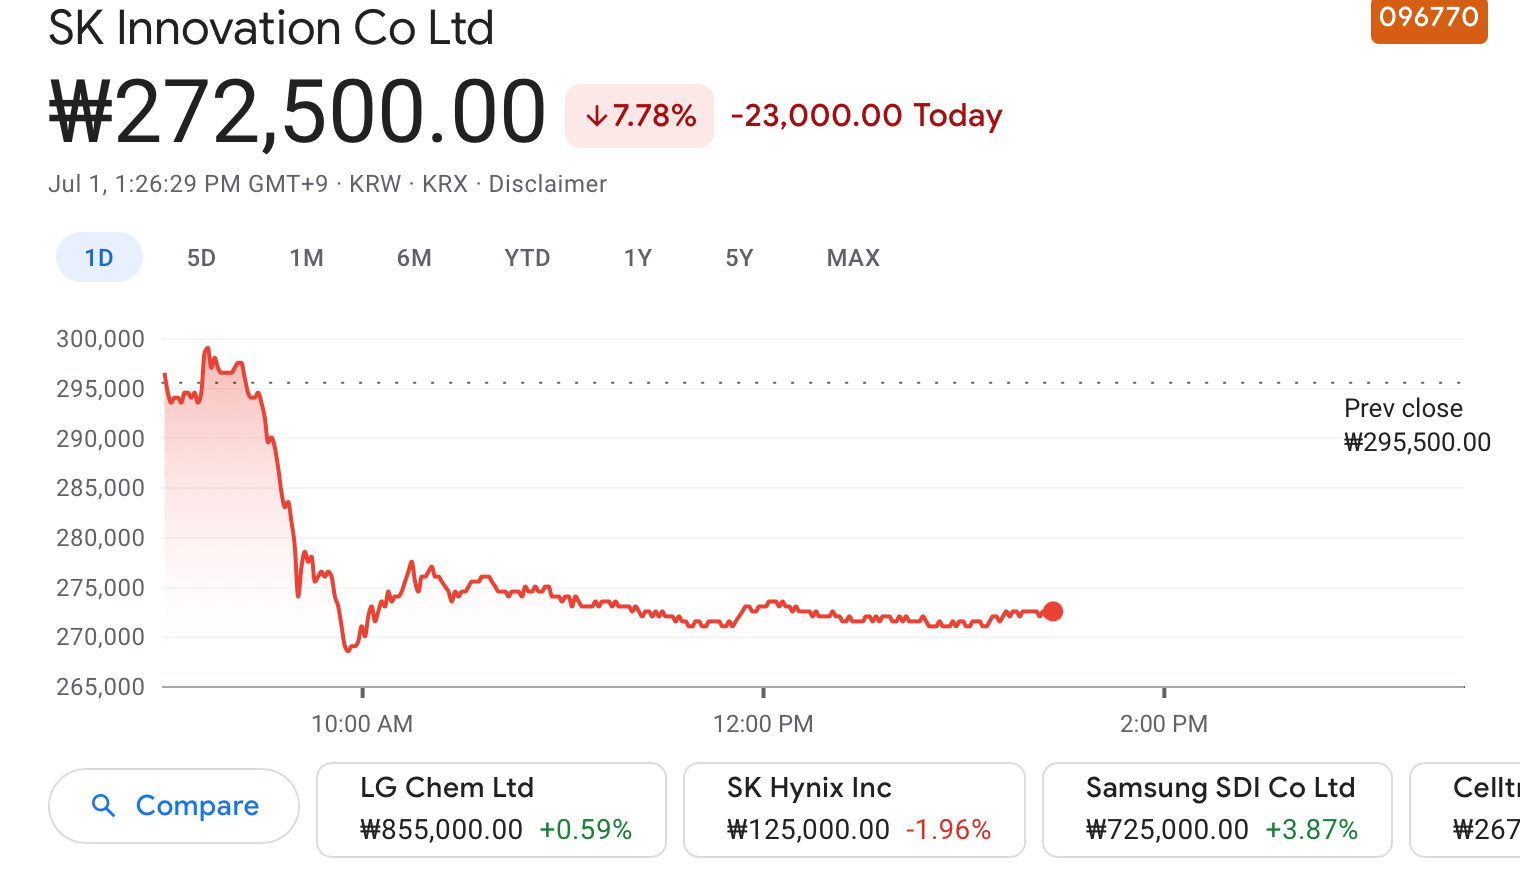
Task: Switch chart to YTD
Action: [527, 258]
